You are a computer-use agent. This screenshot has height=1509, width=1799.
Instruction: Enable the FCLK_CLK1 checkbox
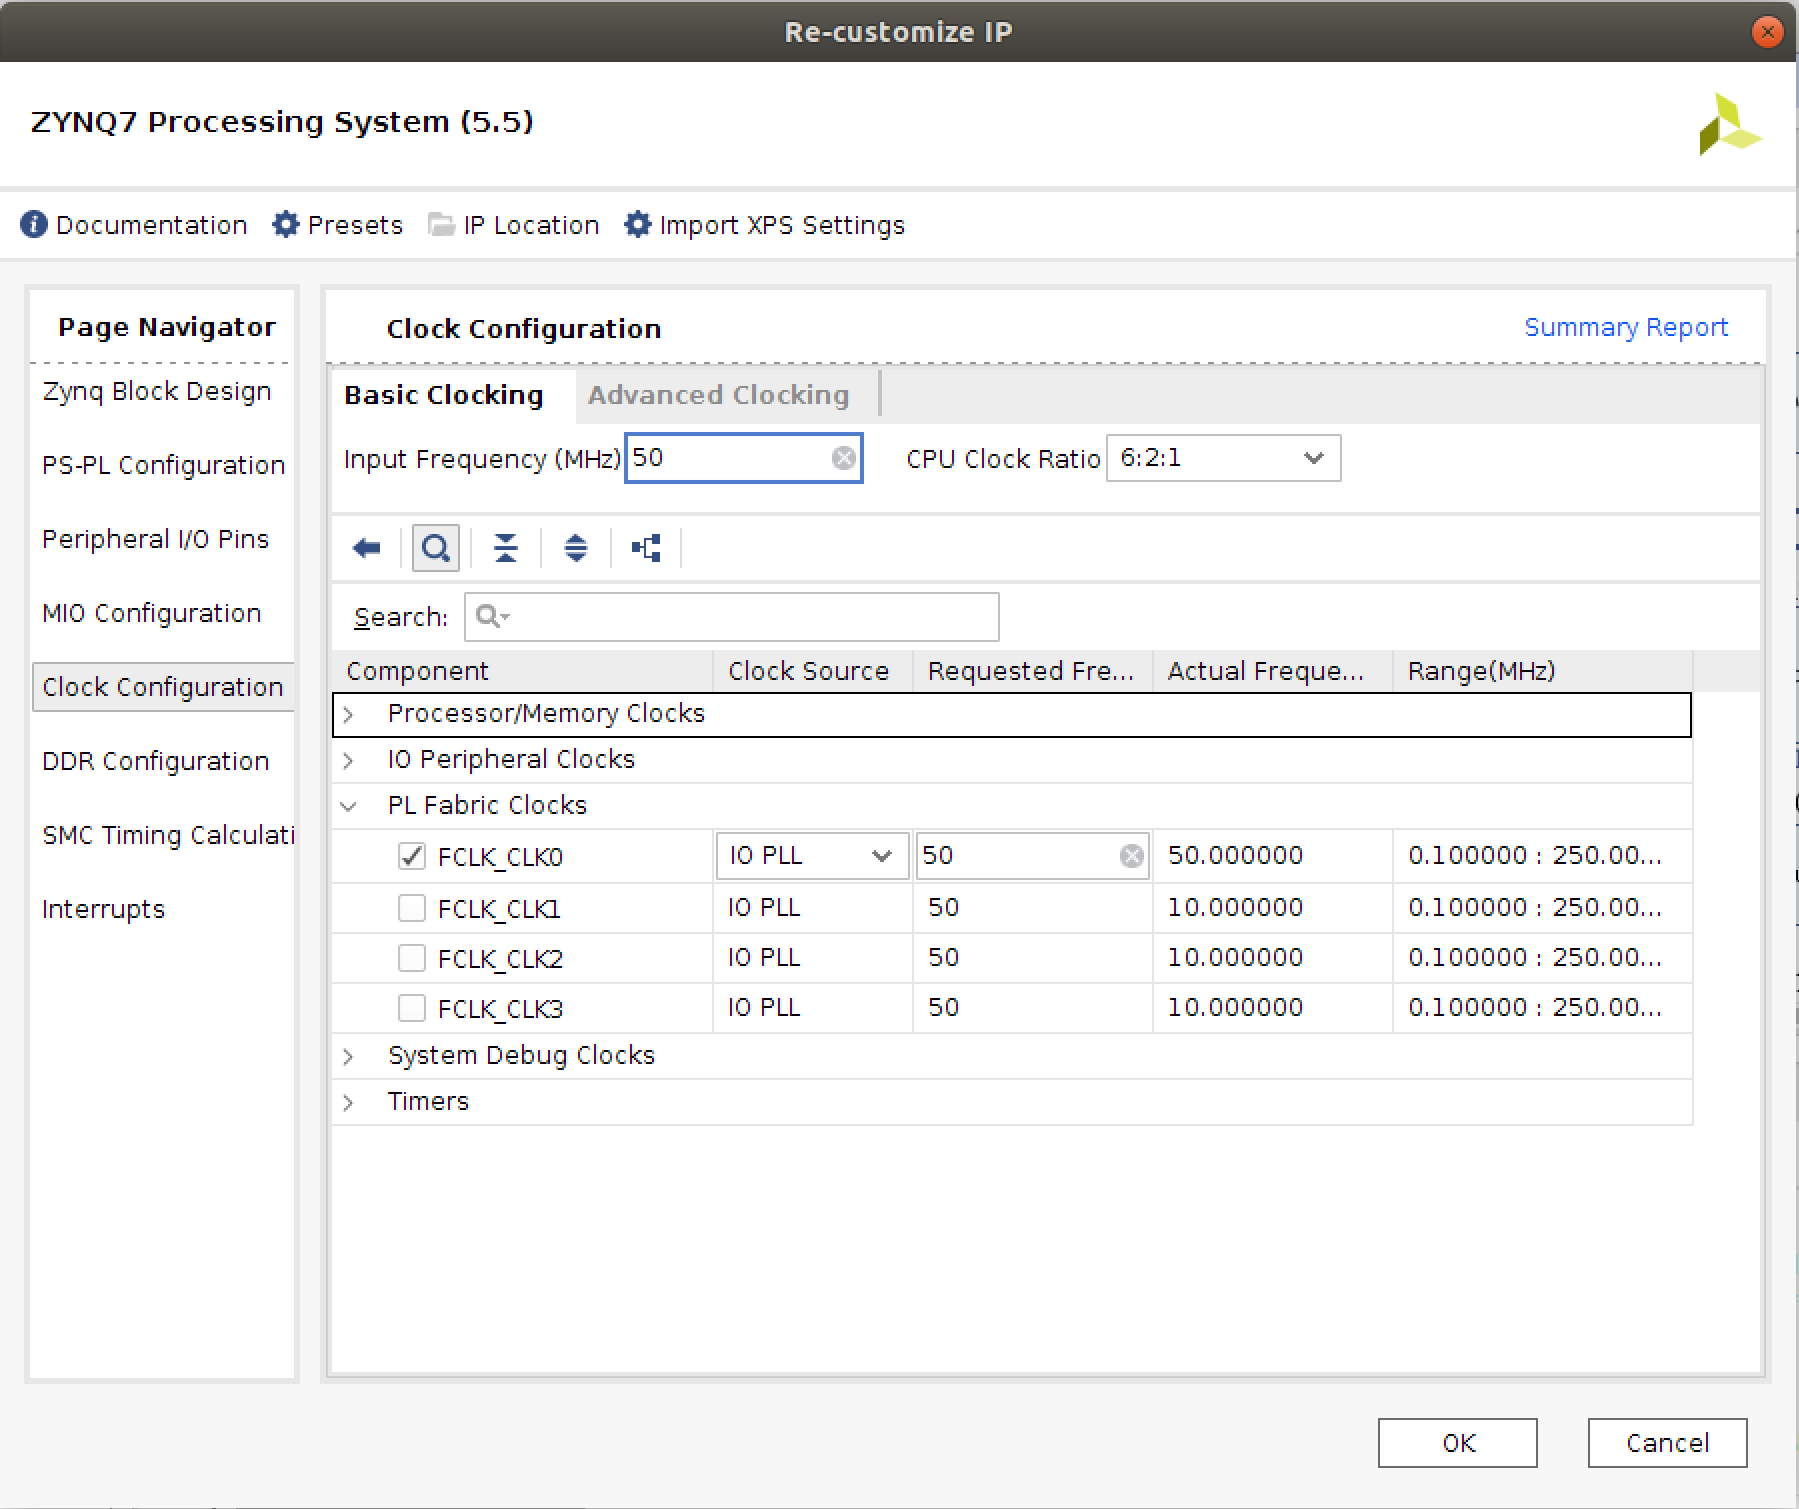pos(412,908)
